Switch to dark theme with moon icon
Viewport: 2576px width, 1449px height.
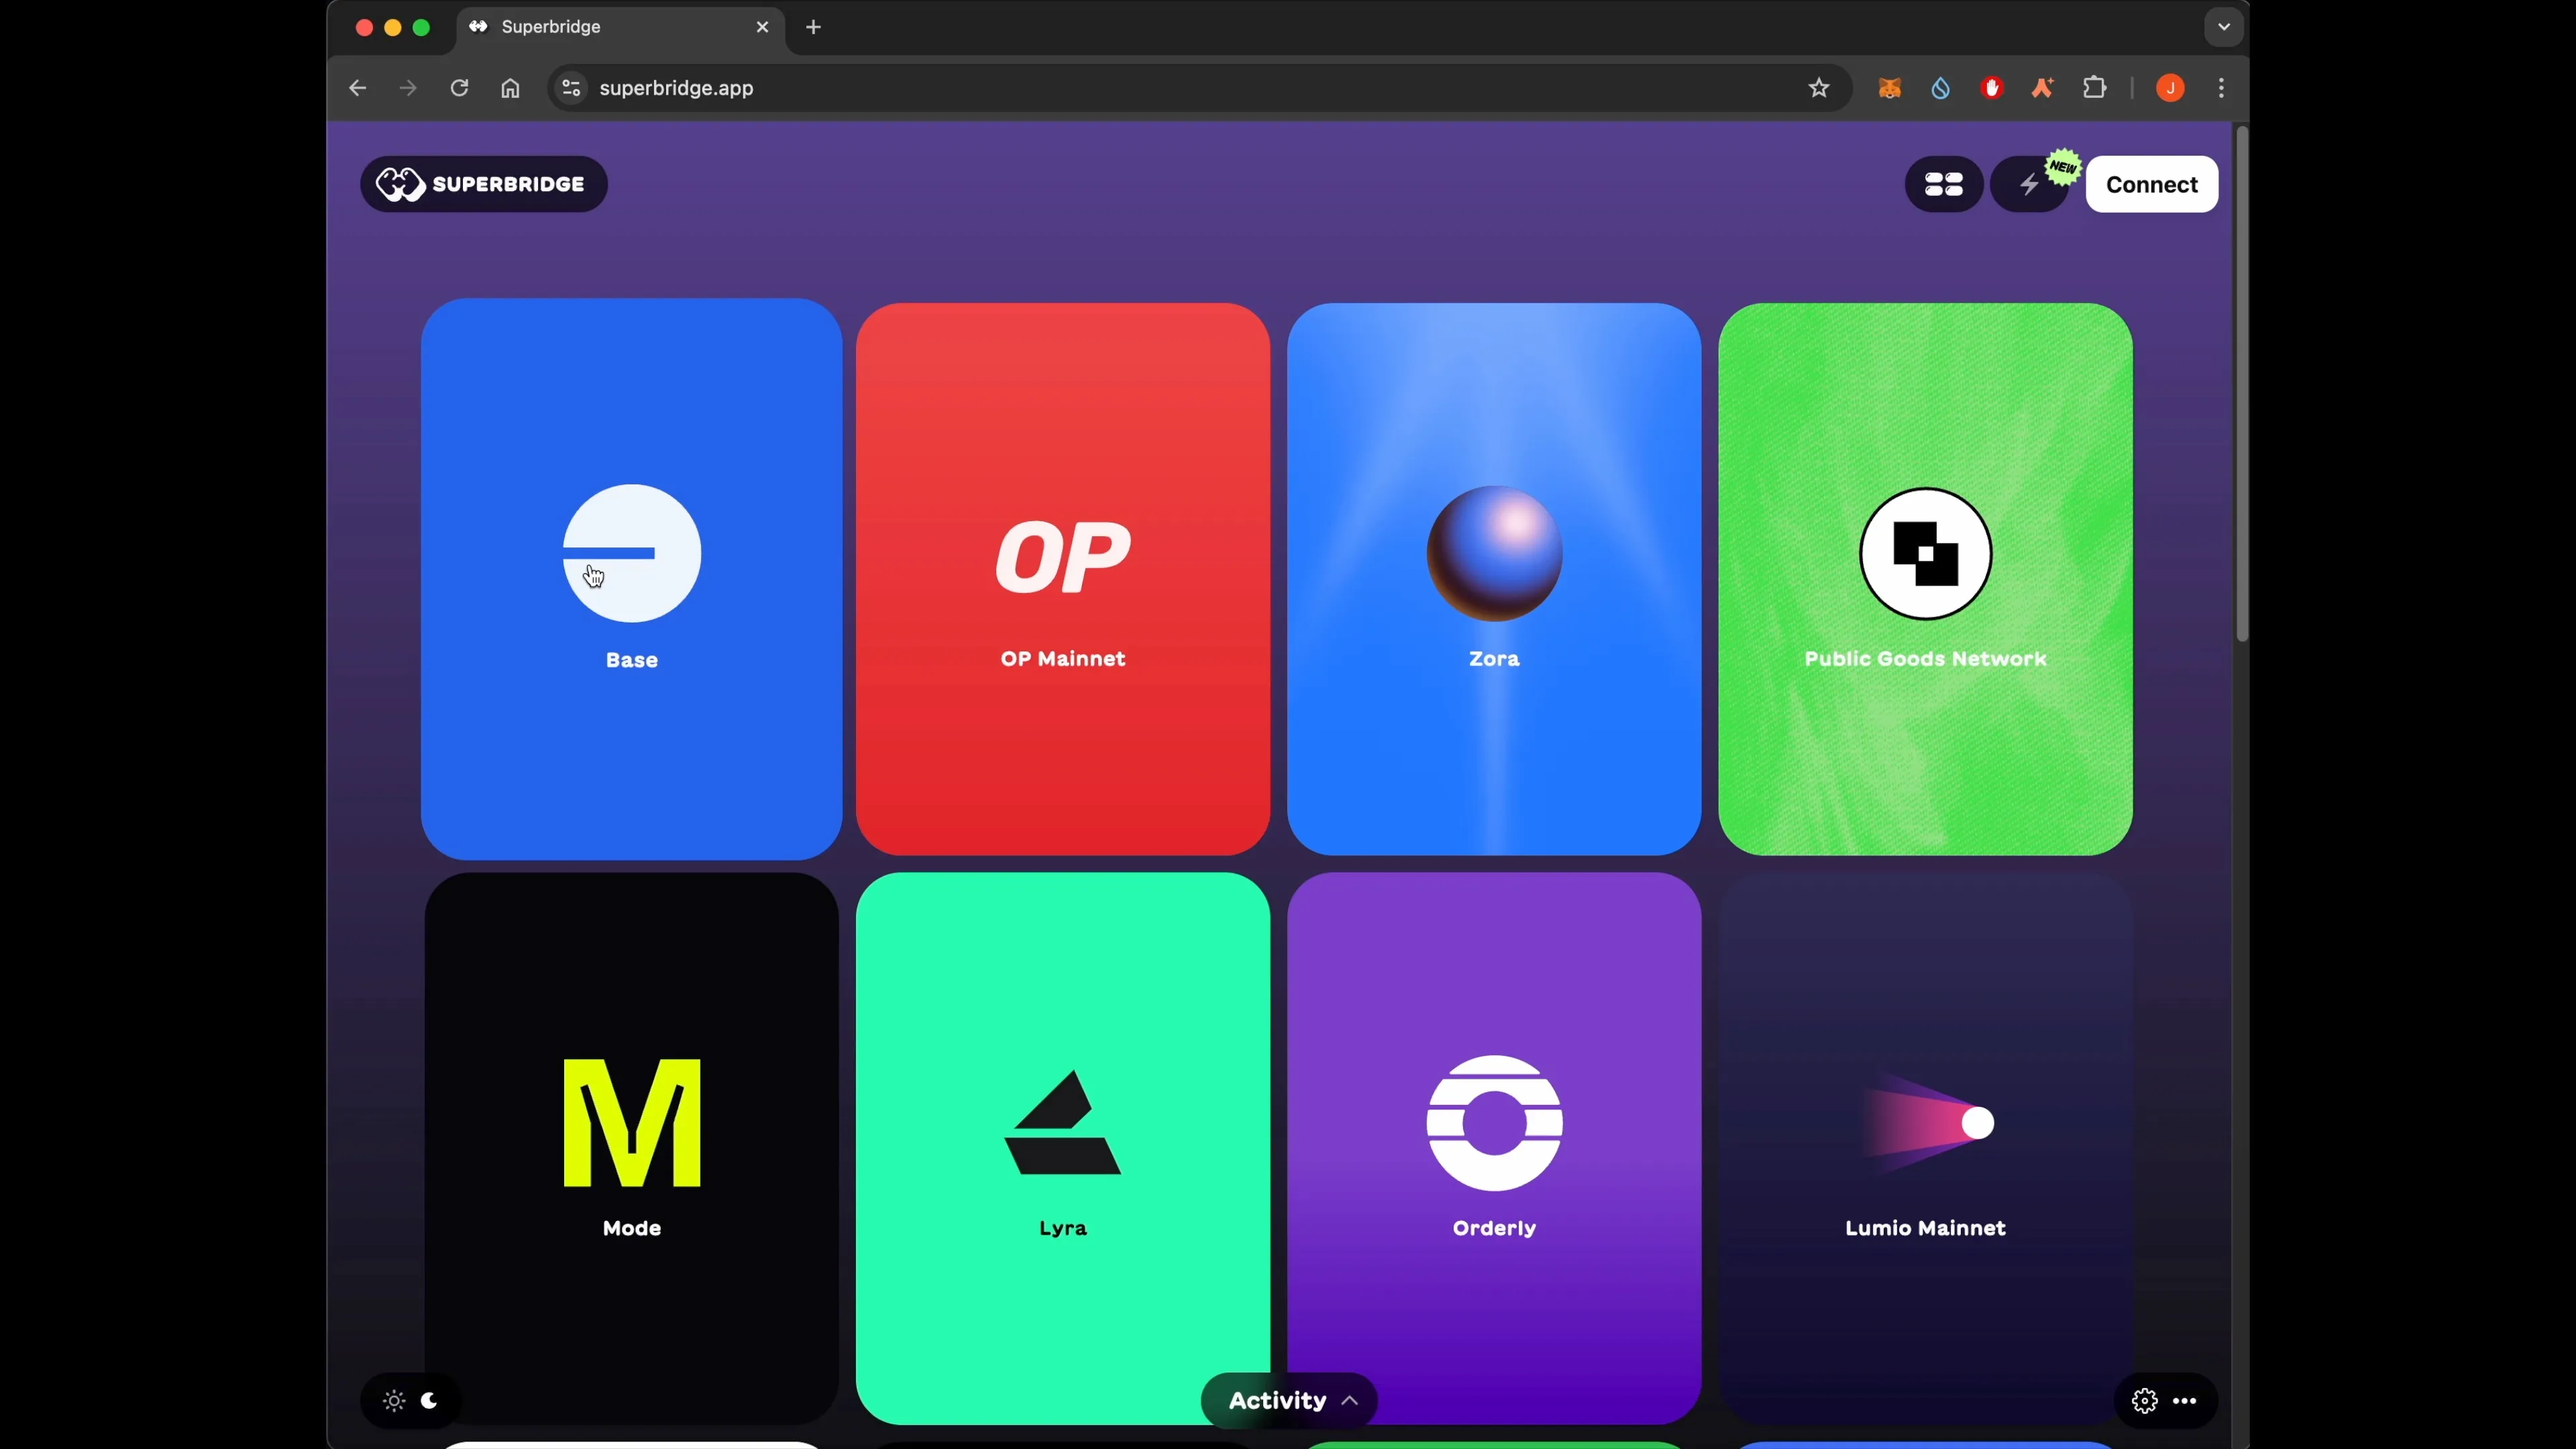[x=430, y=1400]
